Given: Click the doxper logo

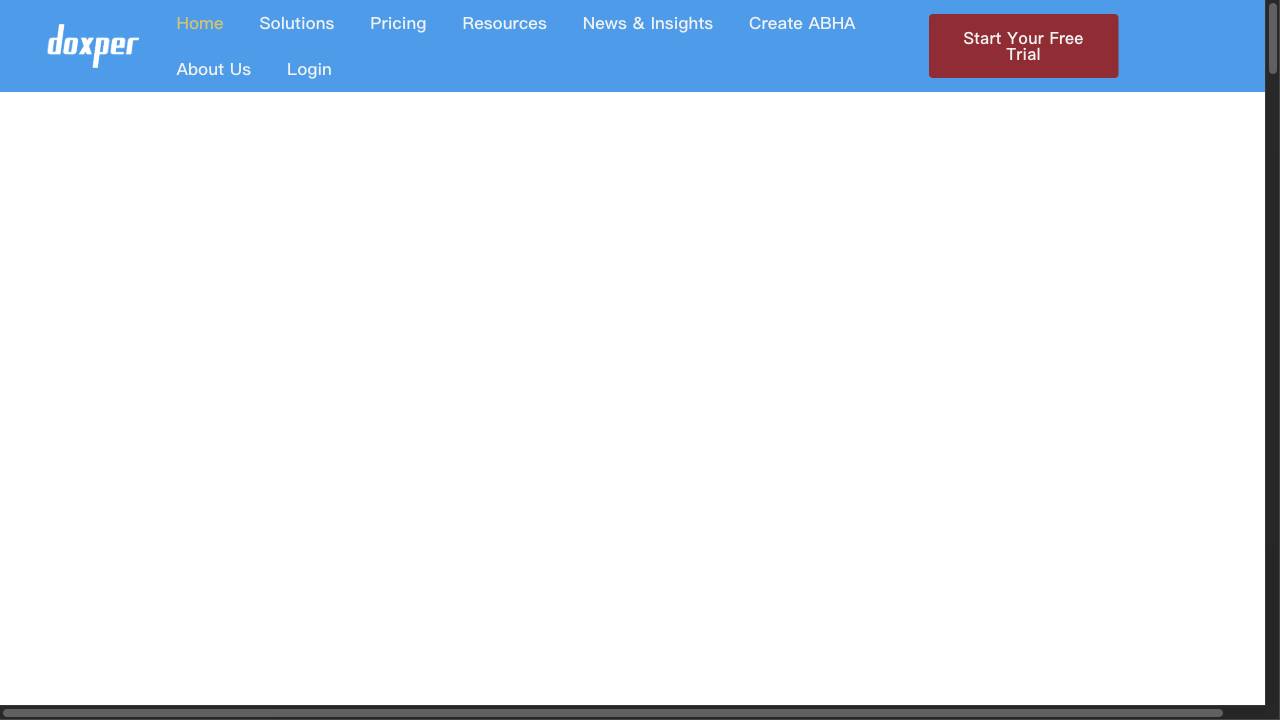Looking at the screenshot, I should click(x=93, y=46).
